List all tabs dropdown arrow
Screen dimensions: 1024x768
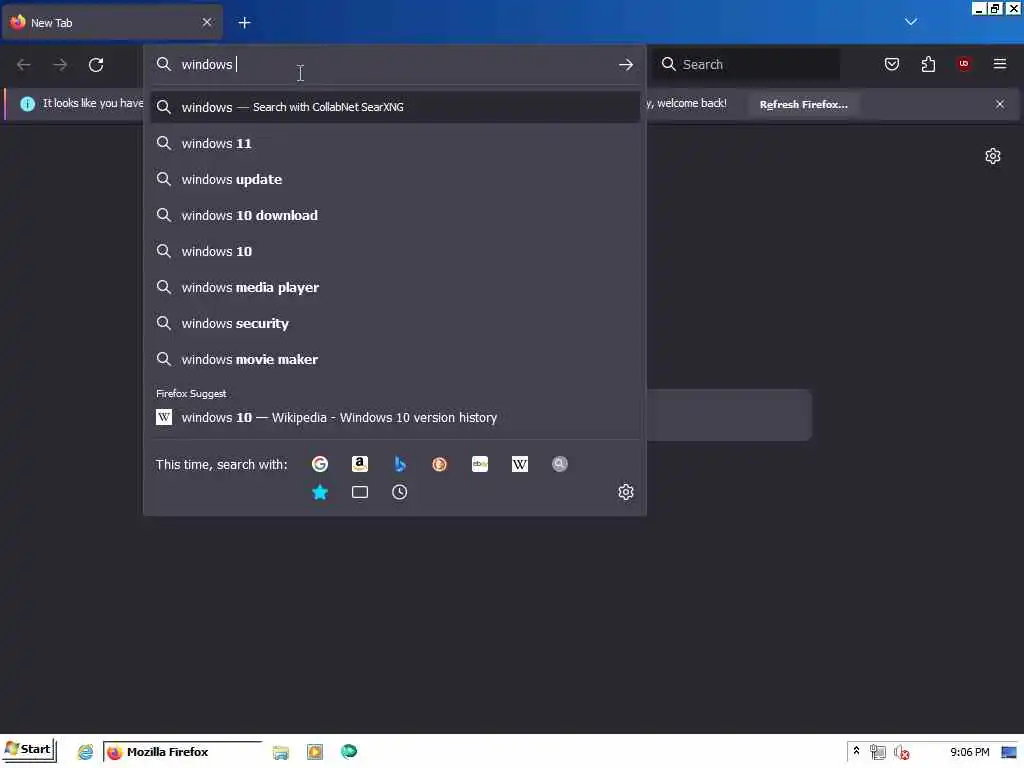(910, 22)
